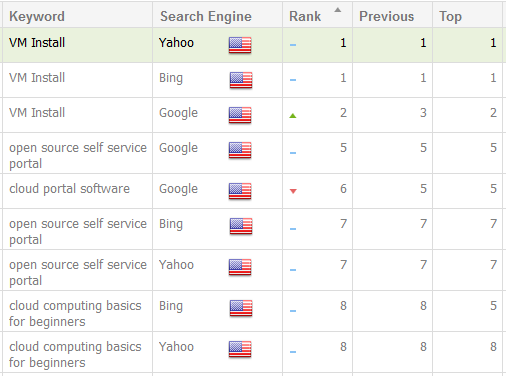This screenshot has height=376, width=506.
Task: Click the US flag for Yahoo cloud computing basics
Action: pos(240,349)
